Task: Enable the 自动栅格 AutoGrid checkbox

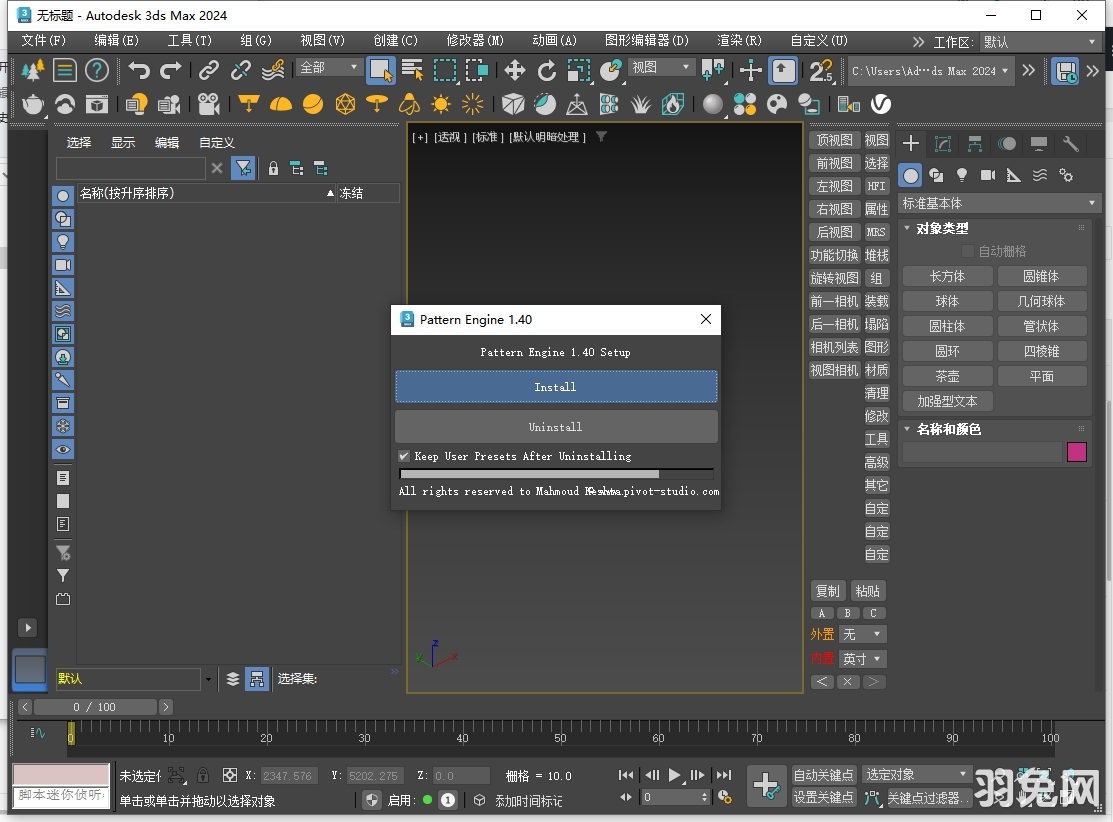Action: [967, 251]
